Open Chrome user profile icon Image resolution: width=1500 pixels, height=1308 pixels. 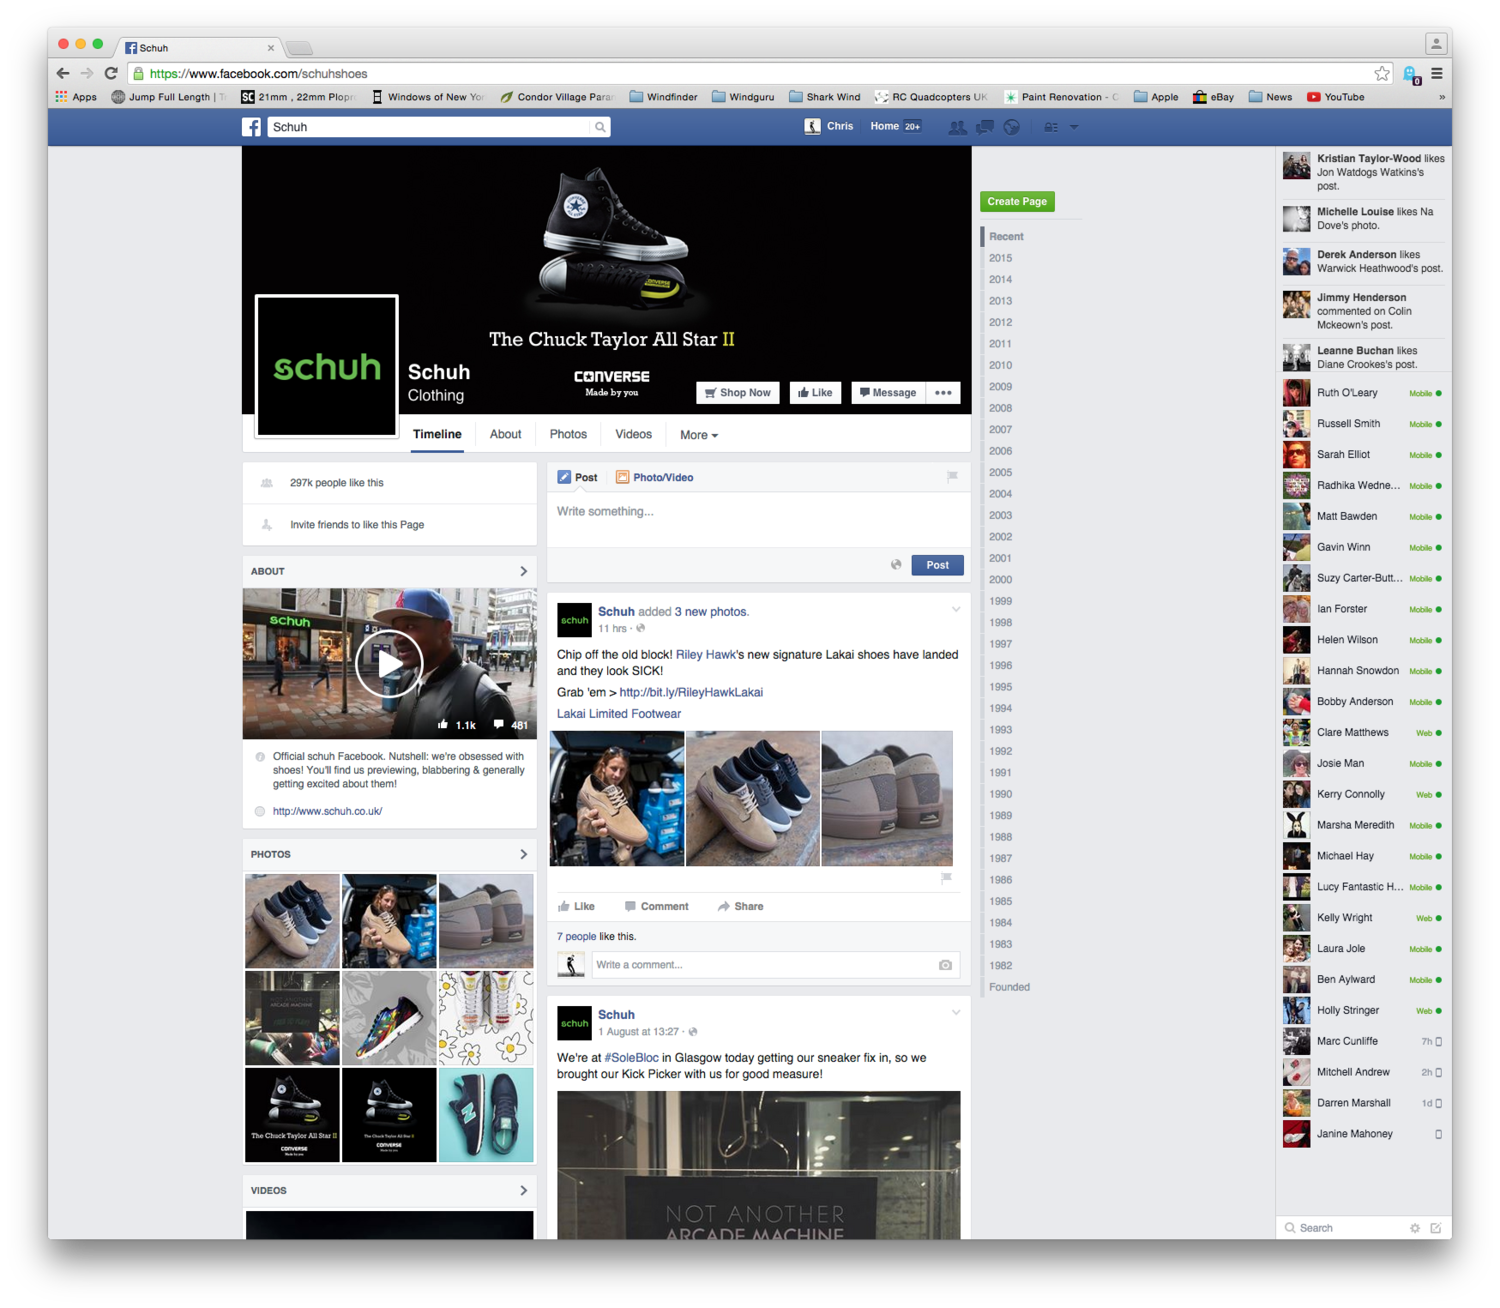(x=1436, y=44)
